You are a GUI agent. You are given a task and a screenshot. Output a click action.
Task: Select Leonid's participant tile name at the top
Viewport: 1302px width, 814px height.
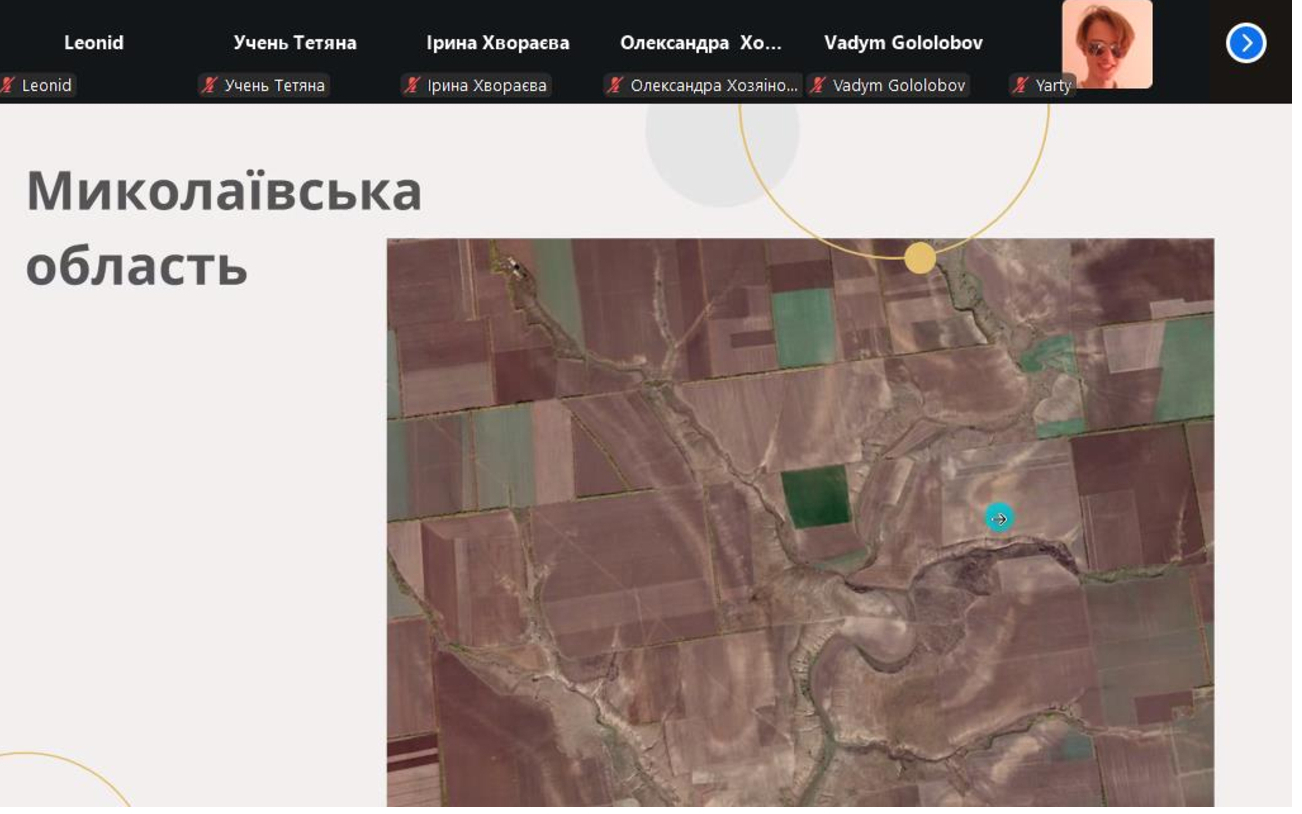94,43
